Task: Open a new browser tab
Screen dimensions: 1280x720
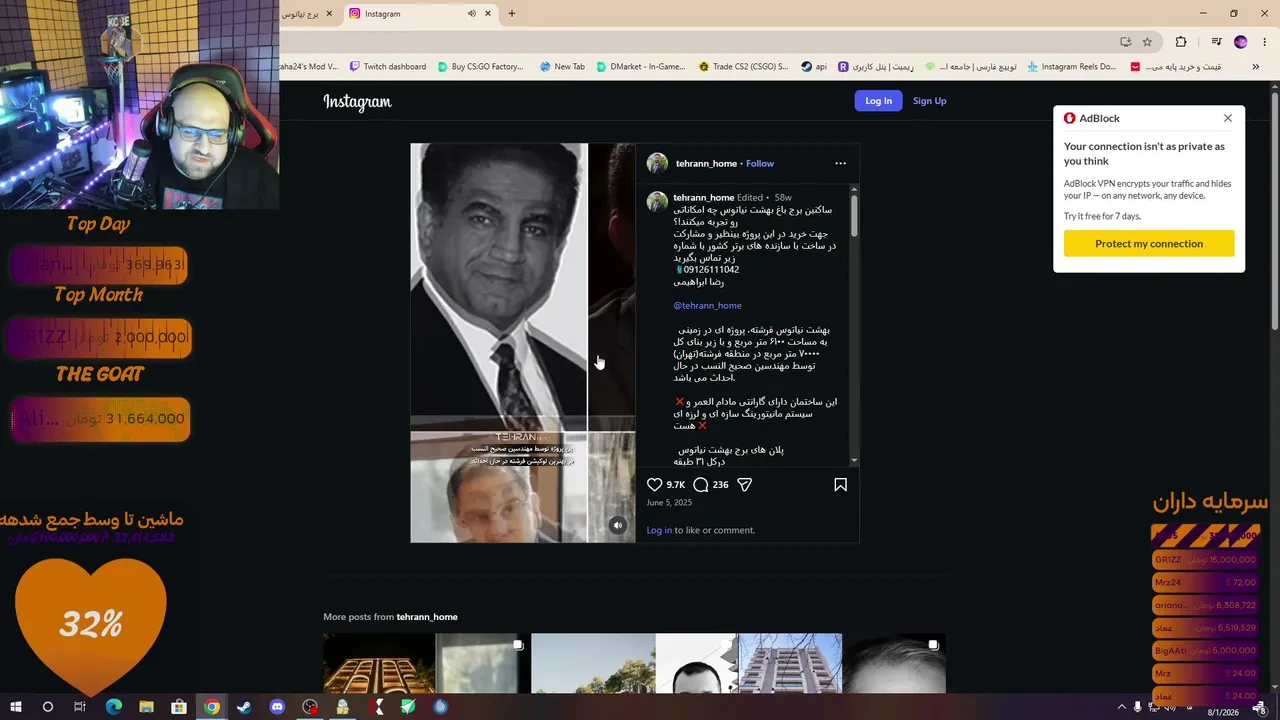Action: click(x=512, y=14)
